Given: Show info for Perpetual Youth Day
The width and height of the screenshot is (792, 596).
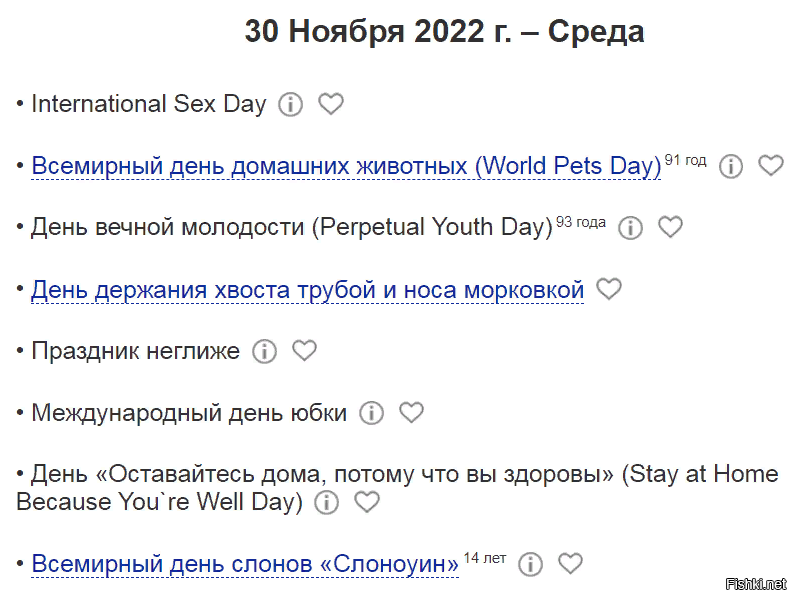Looking at the screenshot, I should coord(630,228).
